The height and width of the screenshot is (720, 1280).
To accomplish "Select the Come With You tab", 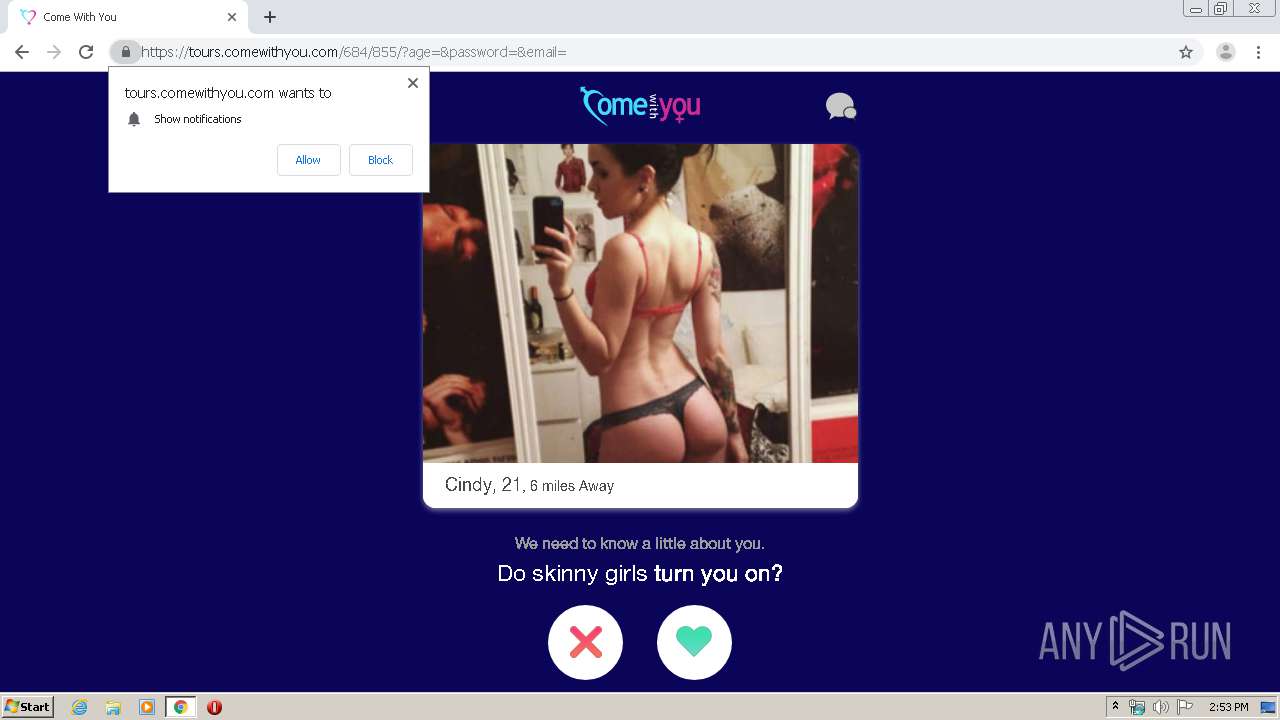I will (128, 17).
